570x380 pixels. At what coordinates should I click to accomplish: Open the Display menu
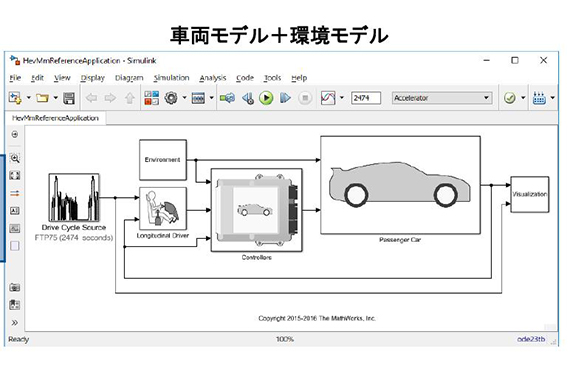coord(92,78)
